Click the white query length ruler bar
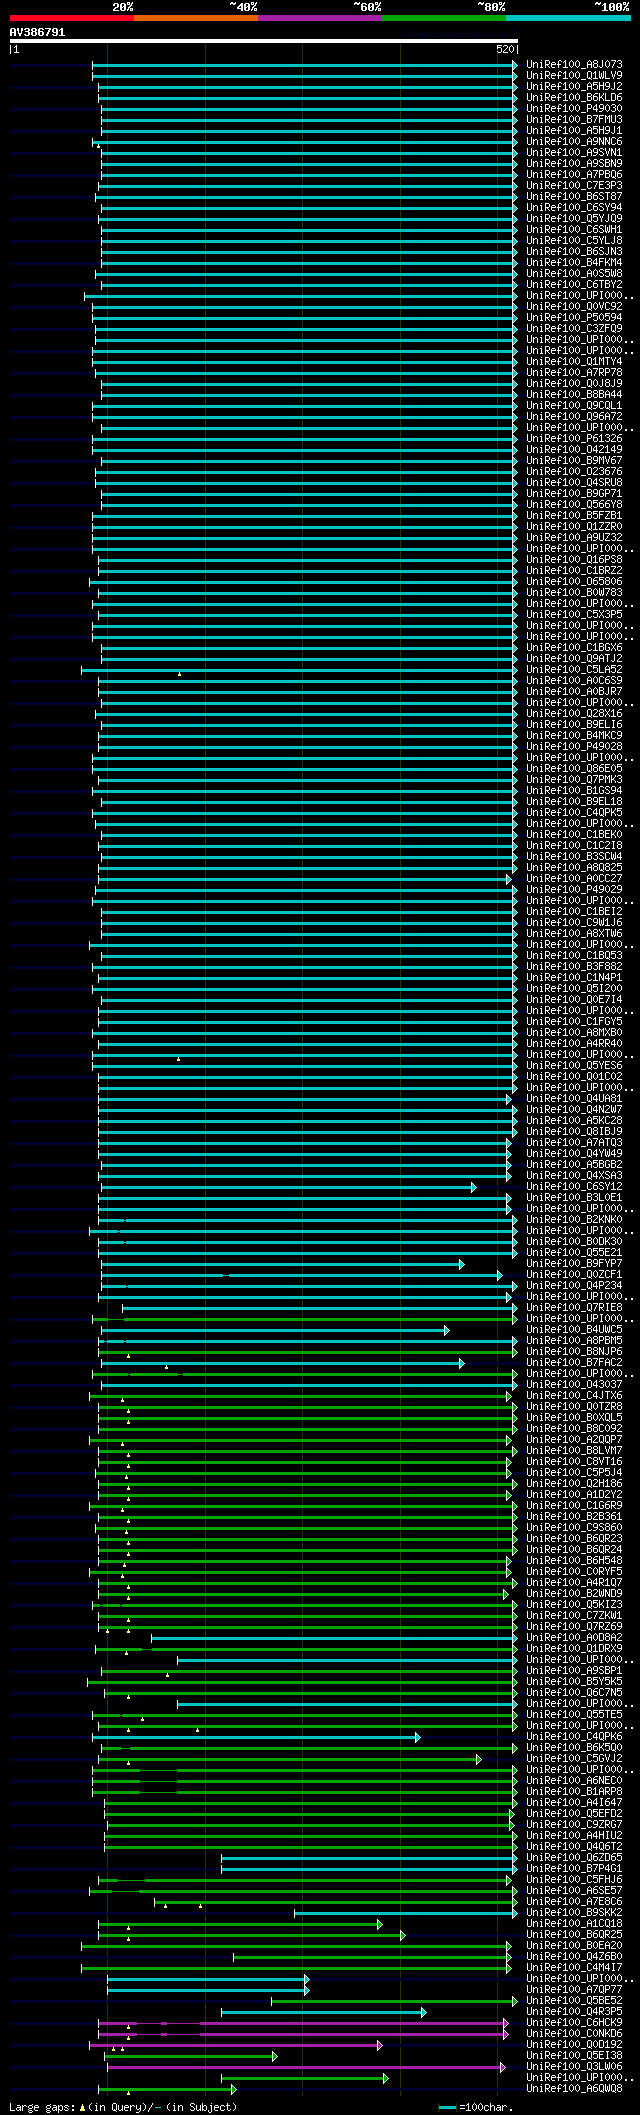This screenshot has height=2115, width=640. tap(263, 41)
